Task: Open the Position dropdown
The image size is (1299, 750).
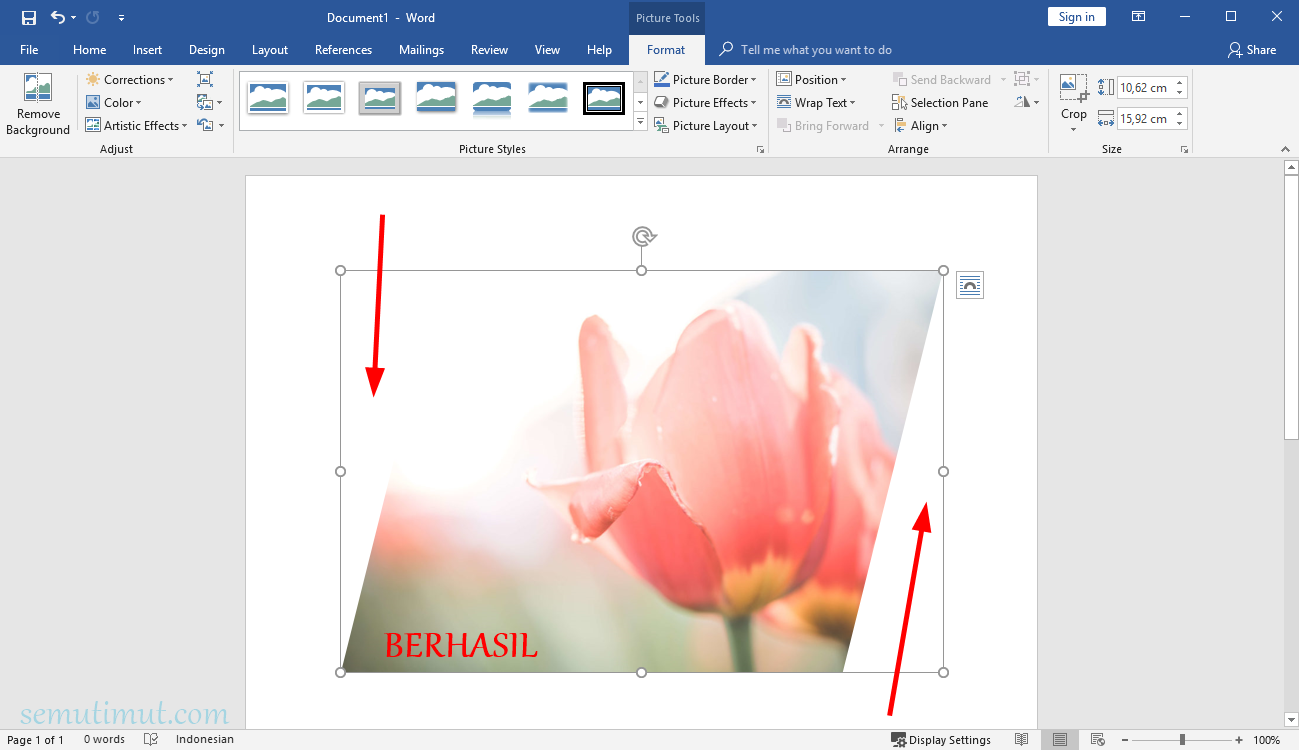Action: 812,80
